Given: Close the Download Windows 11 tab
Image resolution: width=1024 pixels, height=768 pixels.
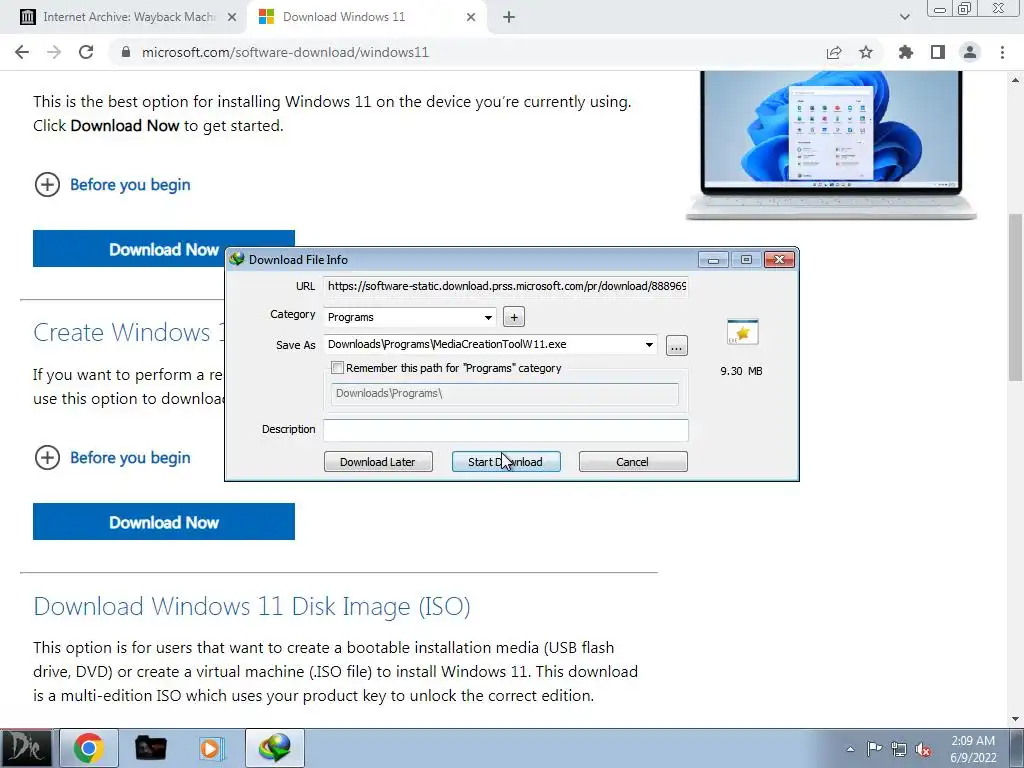Looking at the screenshot, I should (x=471, y=17).
